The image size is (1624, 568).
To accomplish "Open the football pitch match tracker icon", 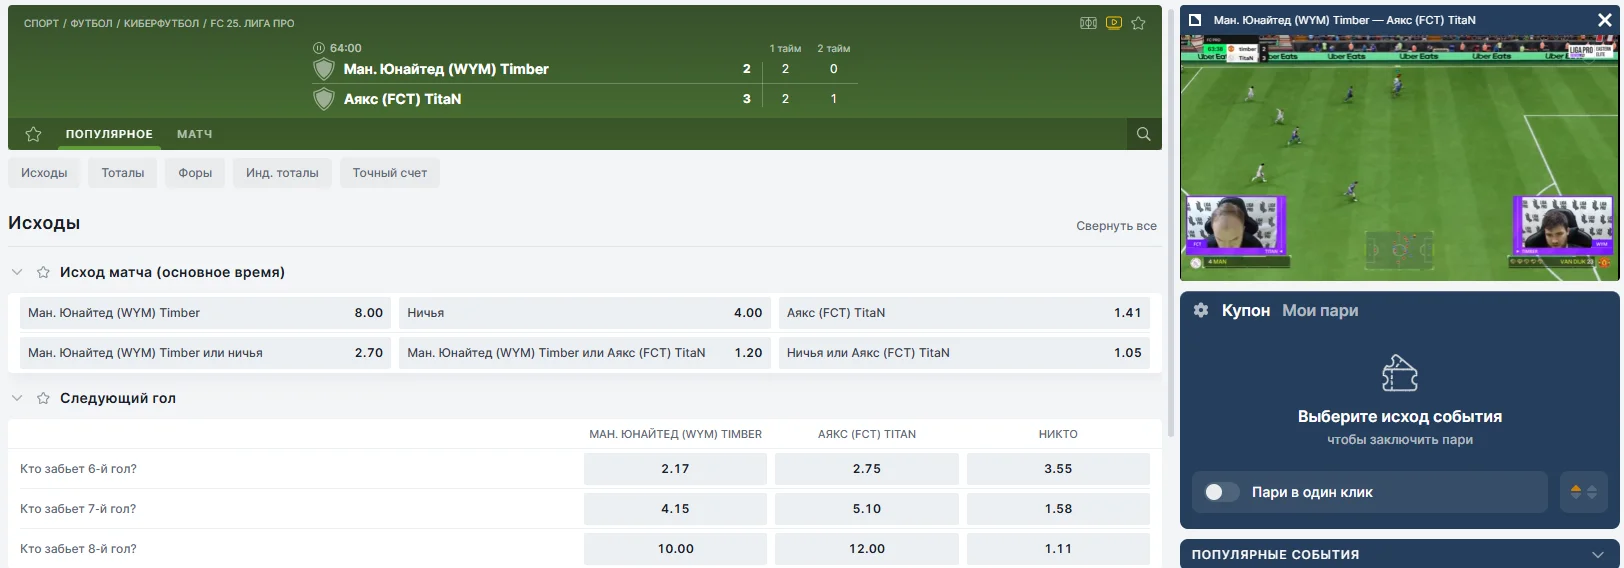I will point(1088,23).
